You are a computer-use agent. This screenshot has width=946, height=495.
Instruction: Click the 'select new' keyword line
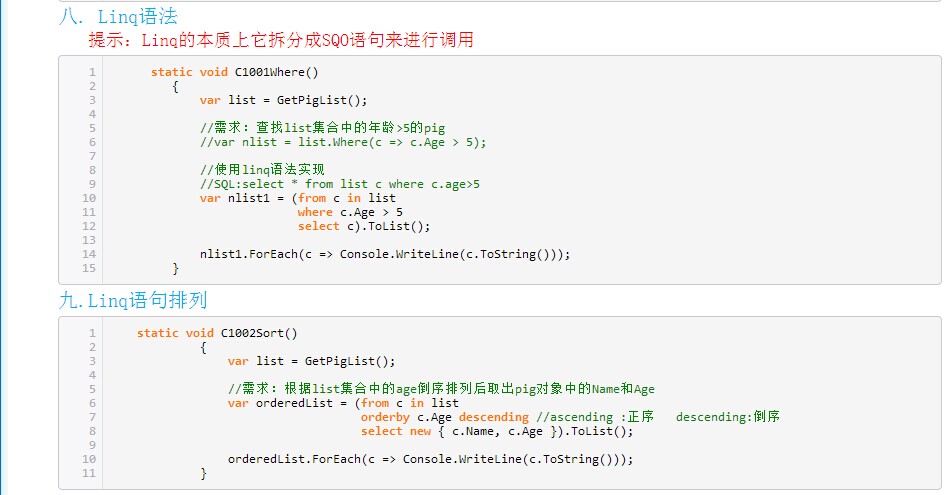click(396, 431)
